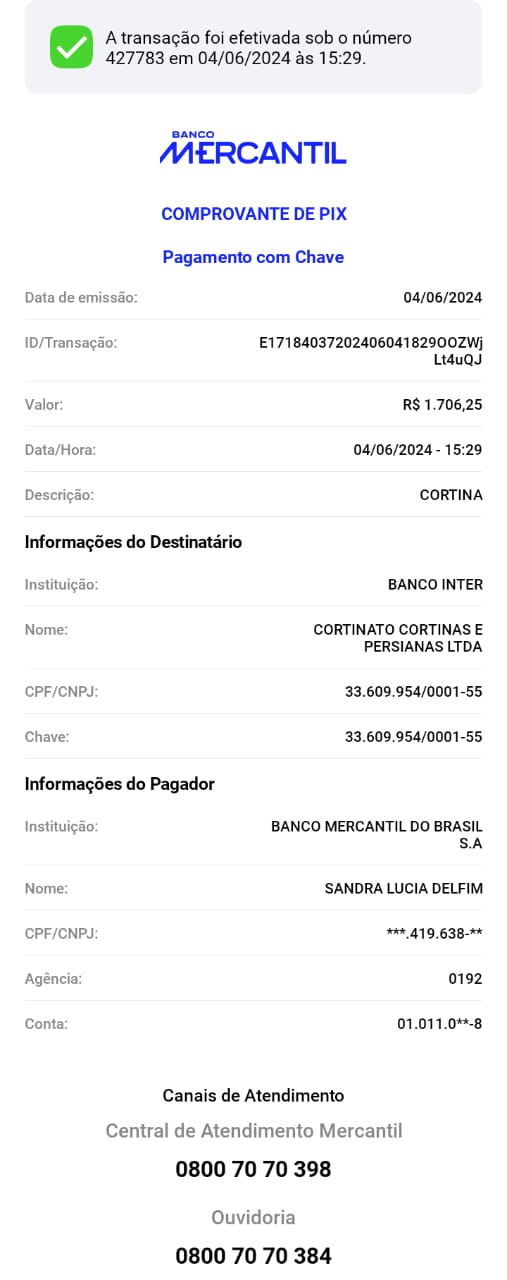This screenshot has height=1280, width=507.
Task: Click the transaction confirmation message banner
Action: 253,47
